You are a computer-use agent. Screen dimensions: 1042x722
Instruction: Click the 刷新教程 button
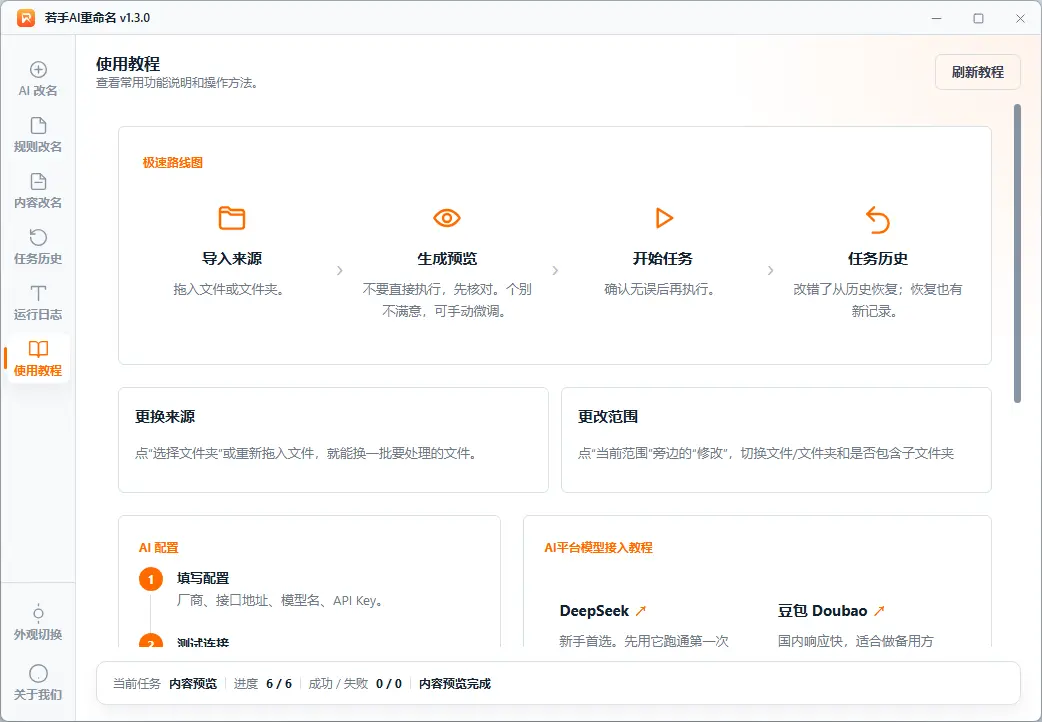tap(978, 72)
